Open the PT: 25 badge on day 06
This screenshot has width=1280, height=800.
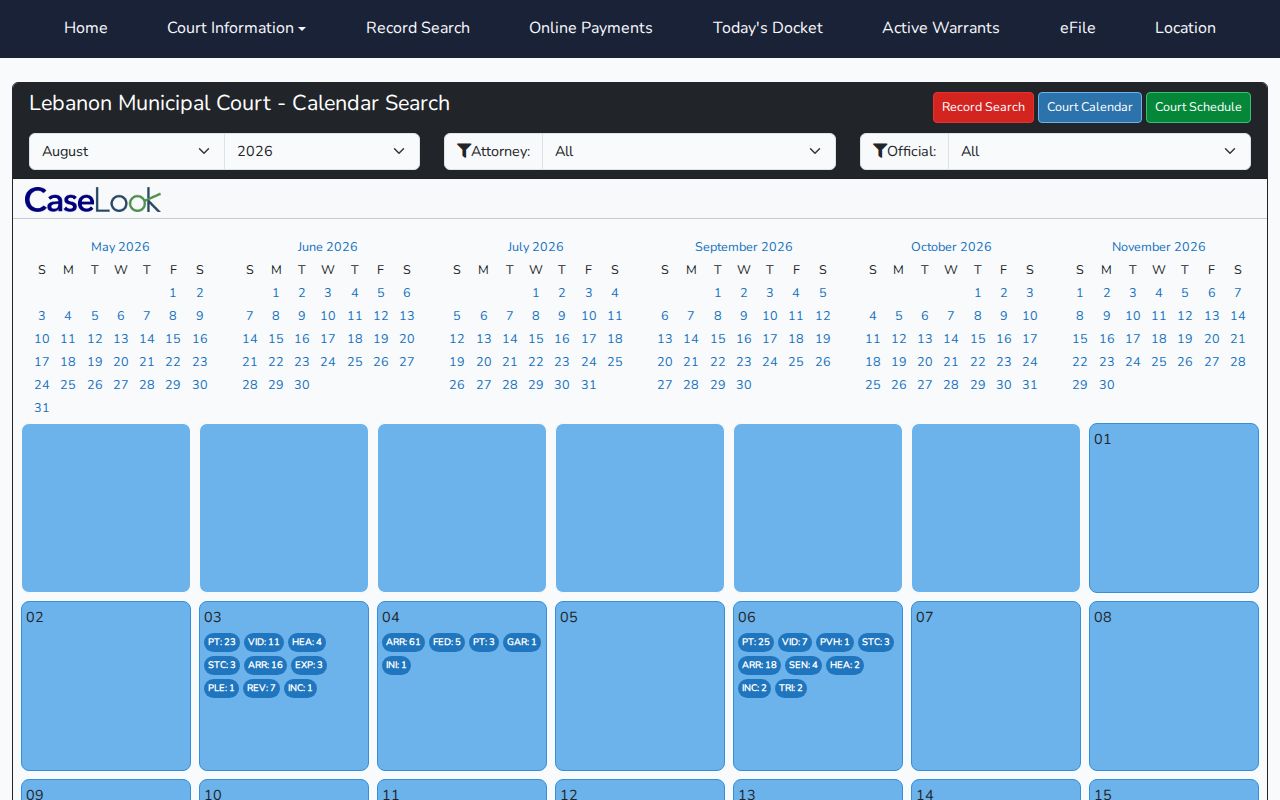756,642
